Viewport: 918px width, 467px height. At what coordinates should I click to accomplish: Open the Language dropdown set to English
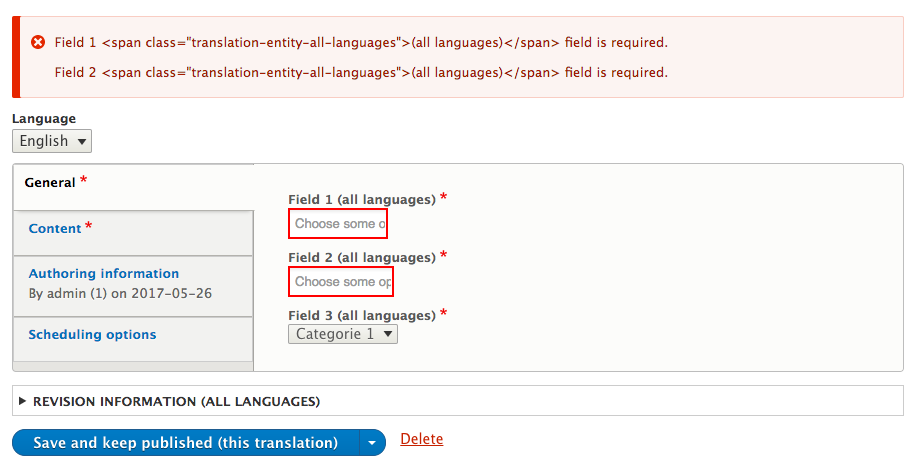pos(52,141)
